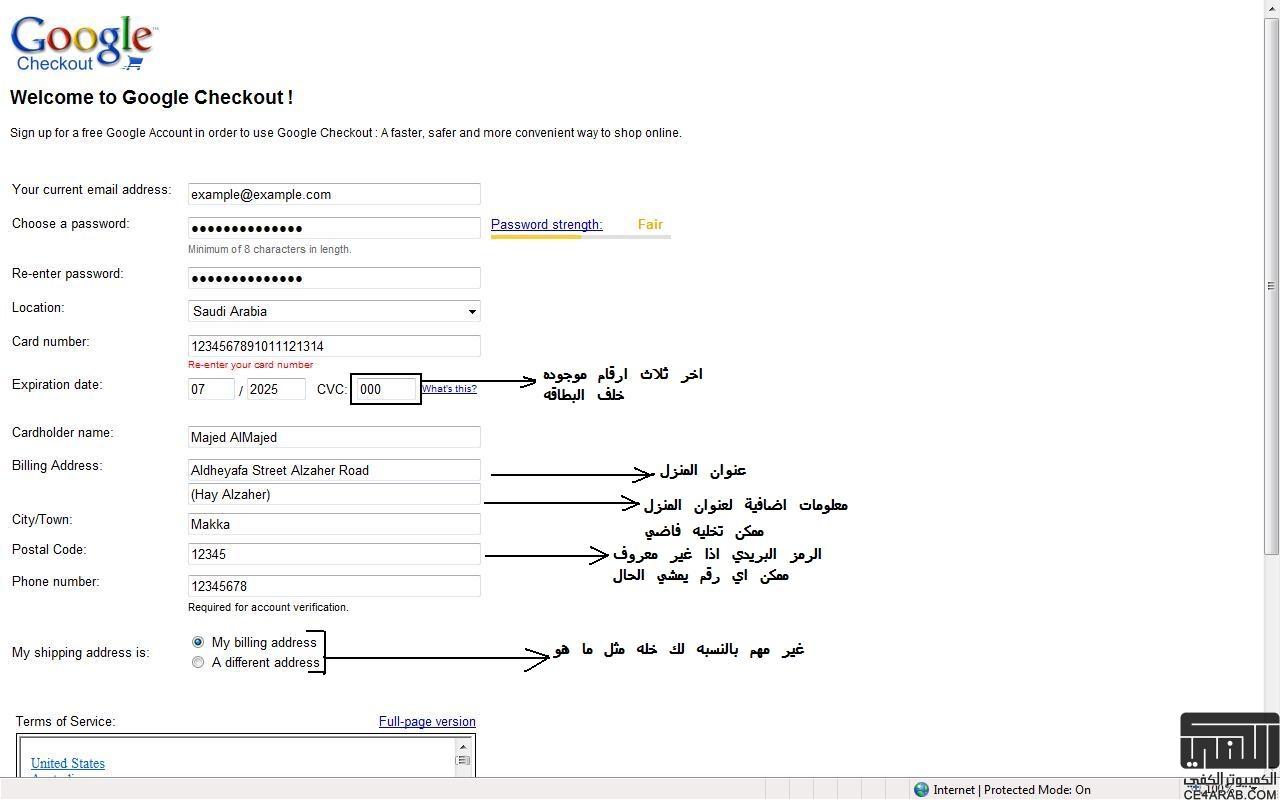This screenshot has height=800, width=1280.
Task: Open the 'What's this?' CVC link
Action: 449,389
